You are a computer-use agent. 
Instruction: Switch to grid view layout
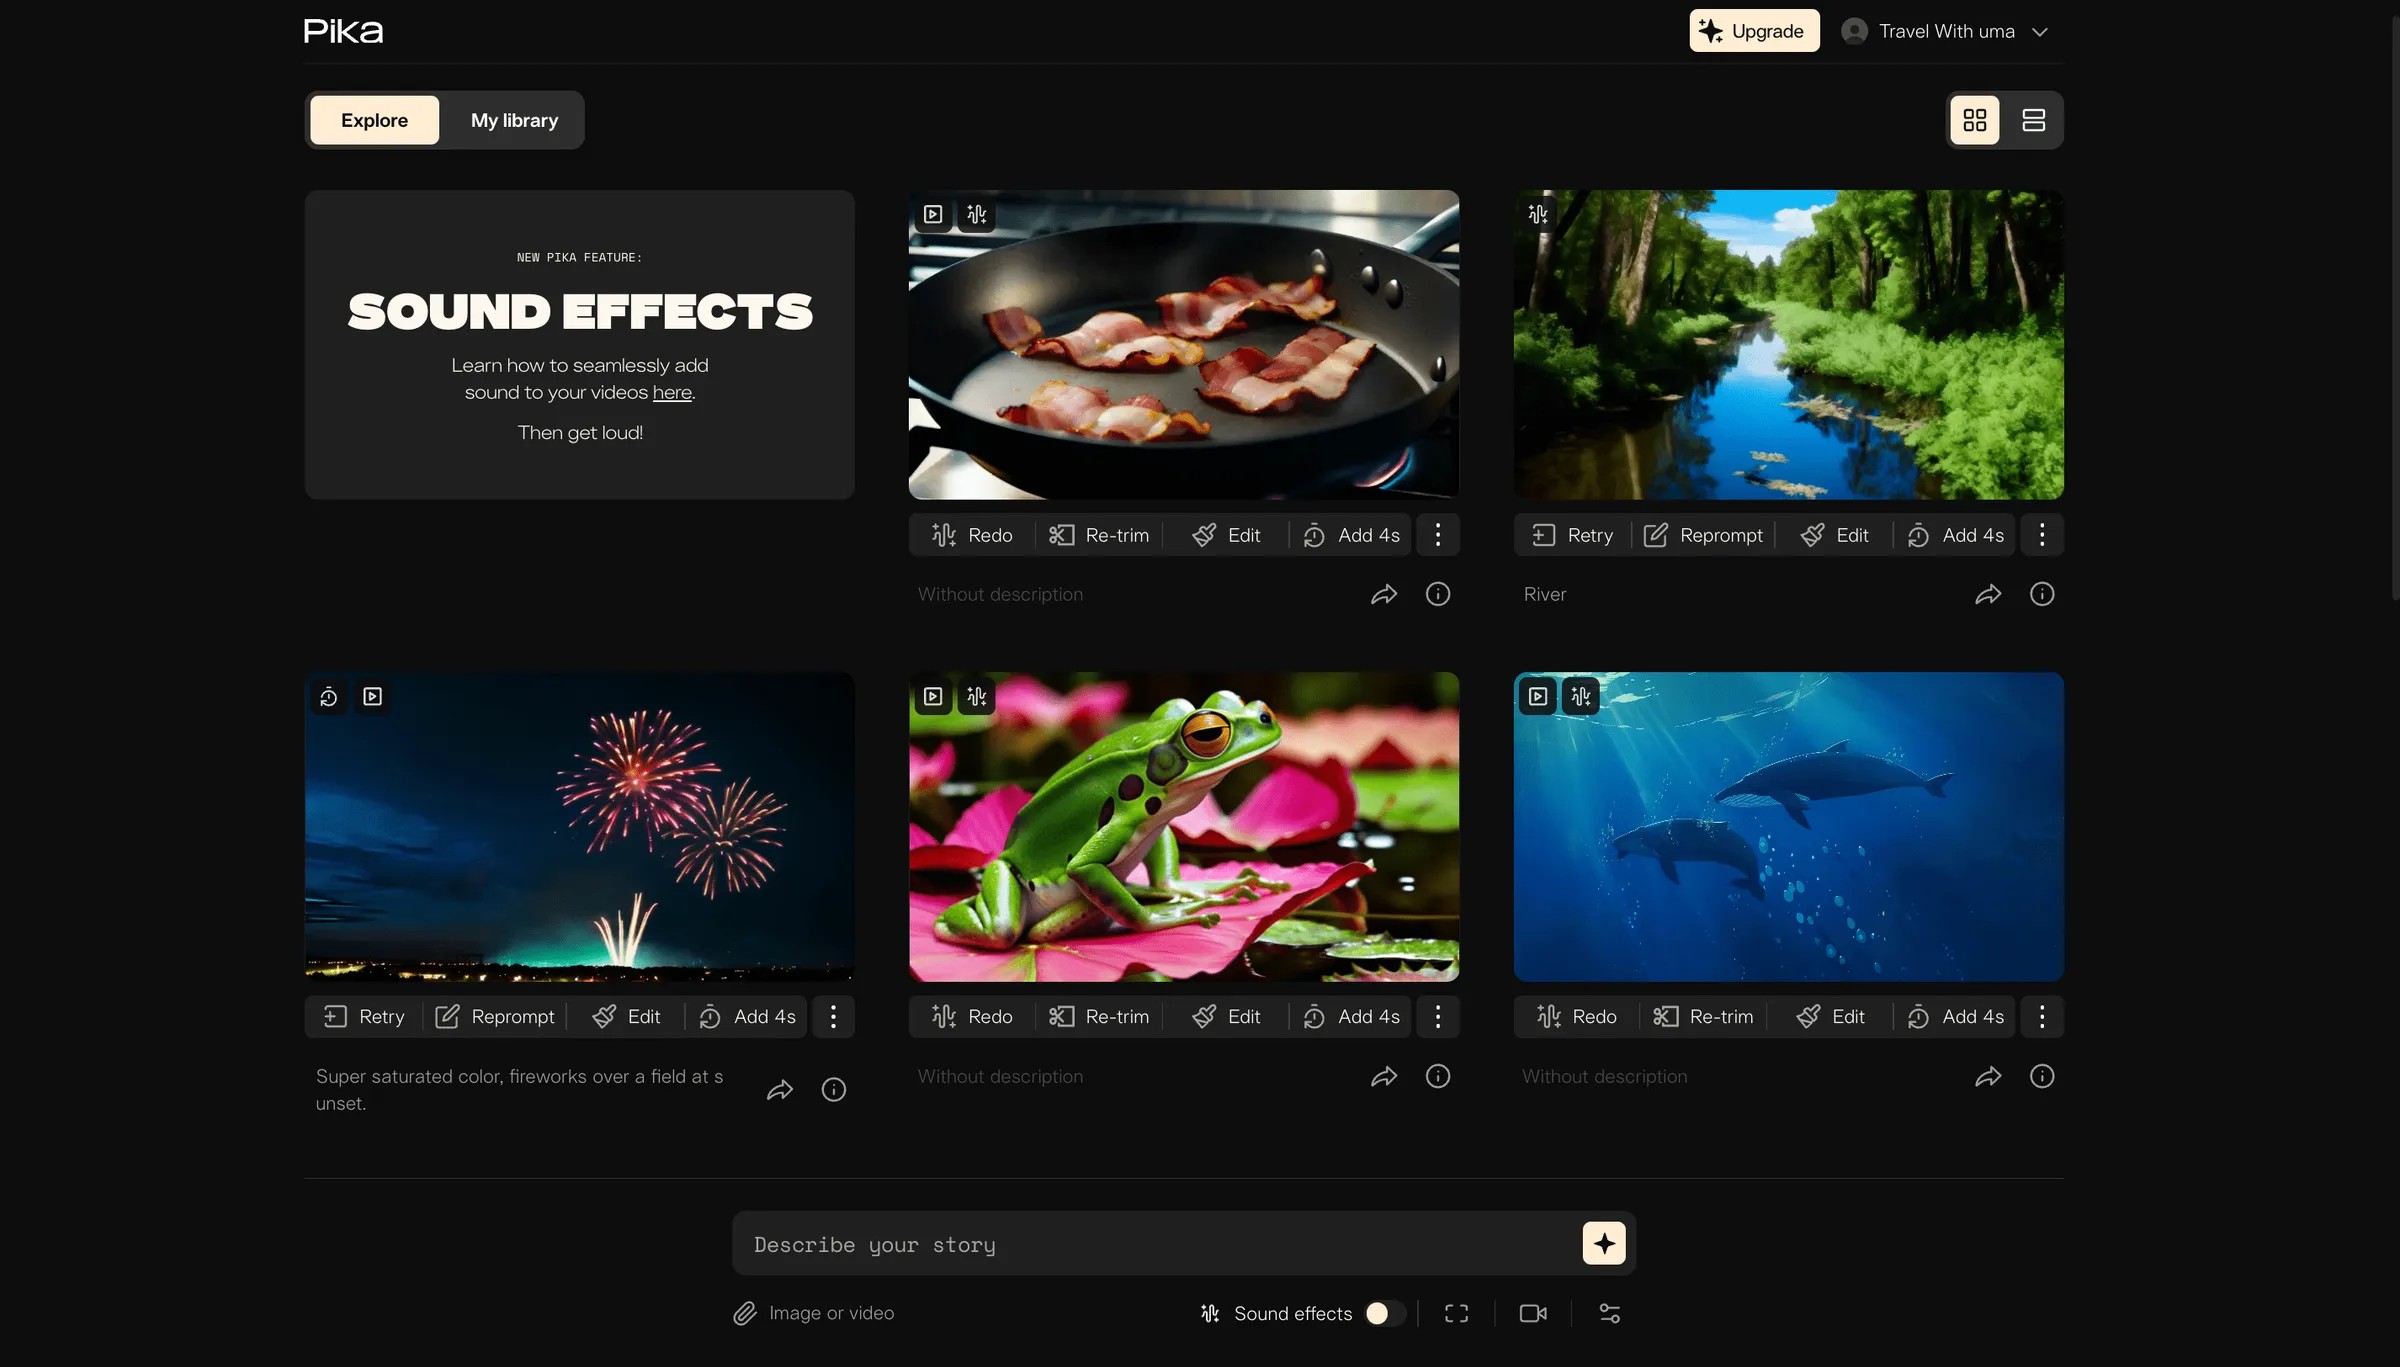coord(1974,120)
